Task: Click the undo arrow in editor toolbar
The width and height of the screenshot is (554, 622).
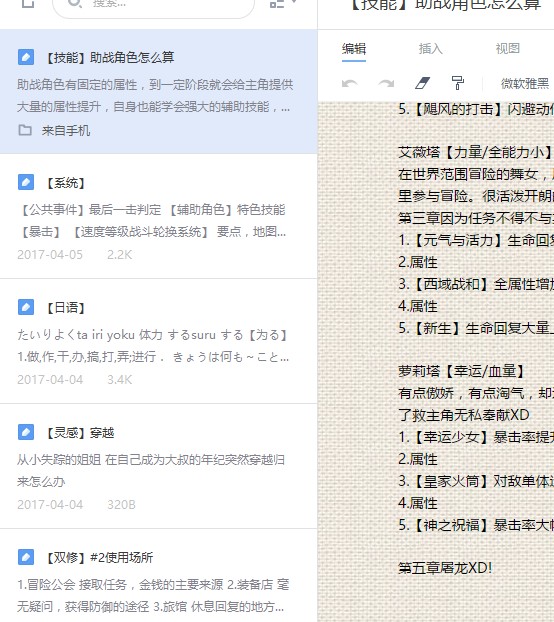Action: click(x=349, y=83)
